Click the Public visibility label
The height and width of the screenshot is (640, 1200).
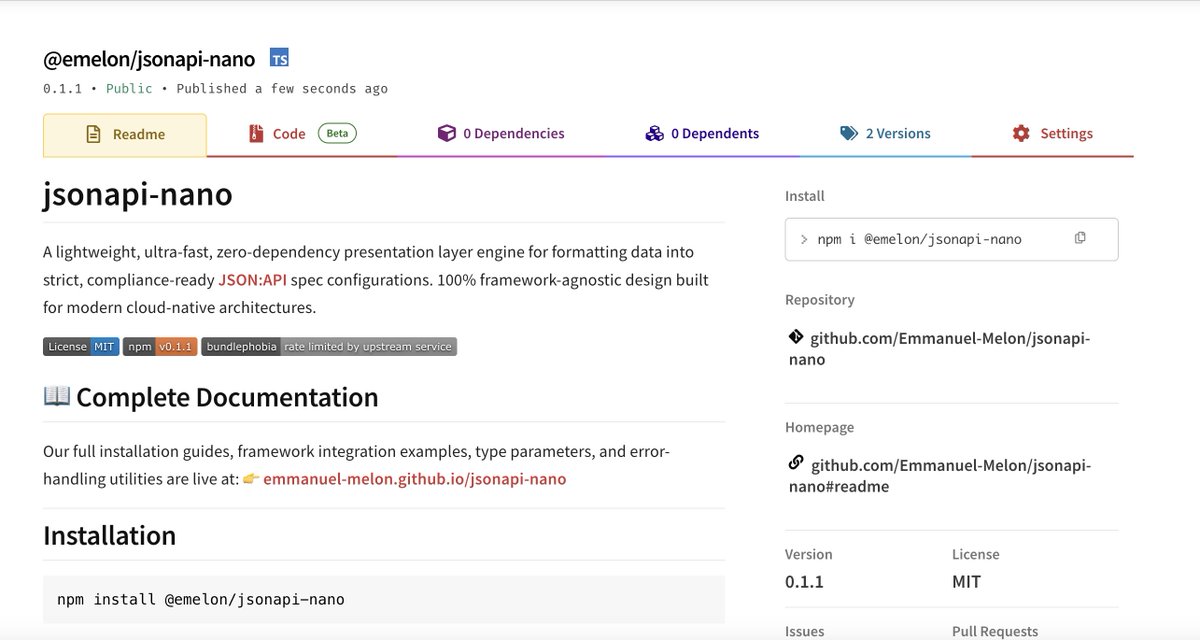pyautogui.click(x=129, y=89)
